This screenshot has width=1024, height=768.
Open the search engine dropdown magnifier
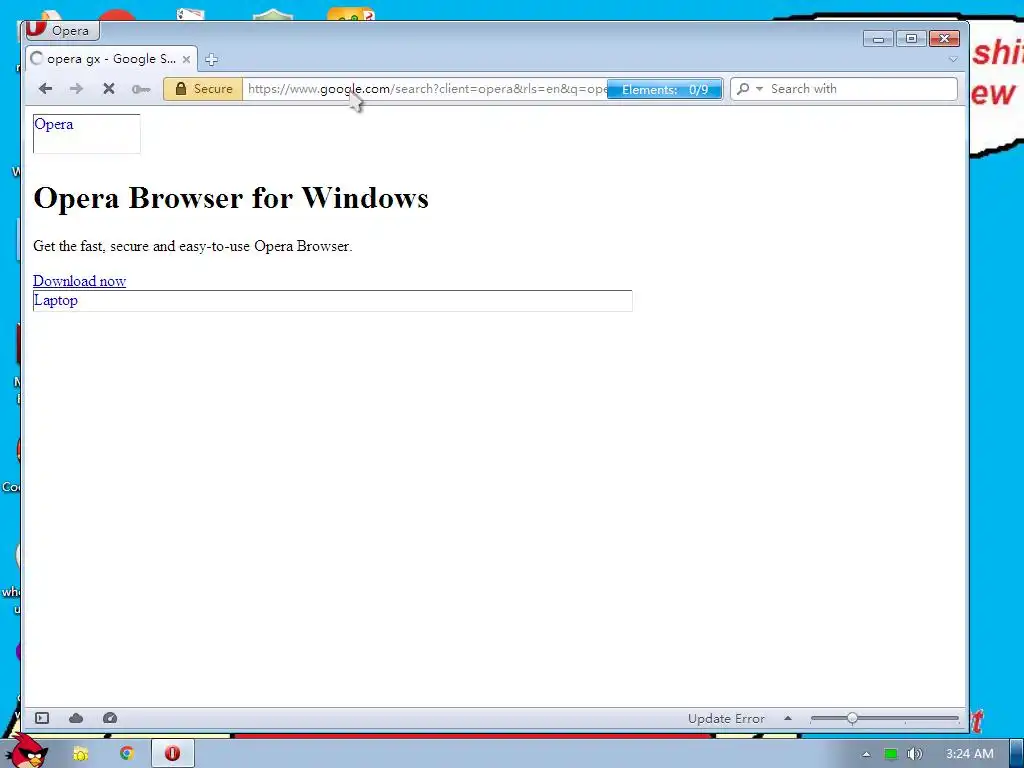click(748, 89)
